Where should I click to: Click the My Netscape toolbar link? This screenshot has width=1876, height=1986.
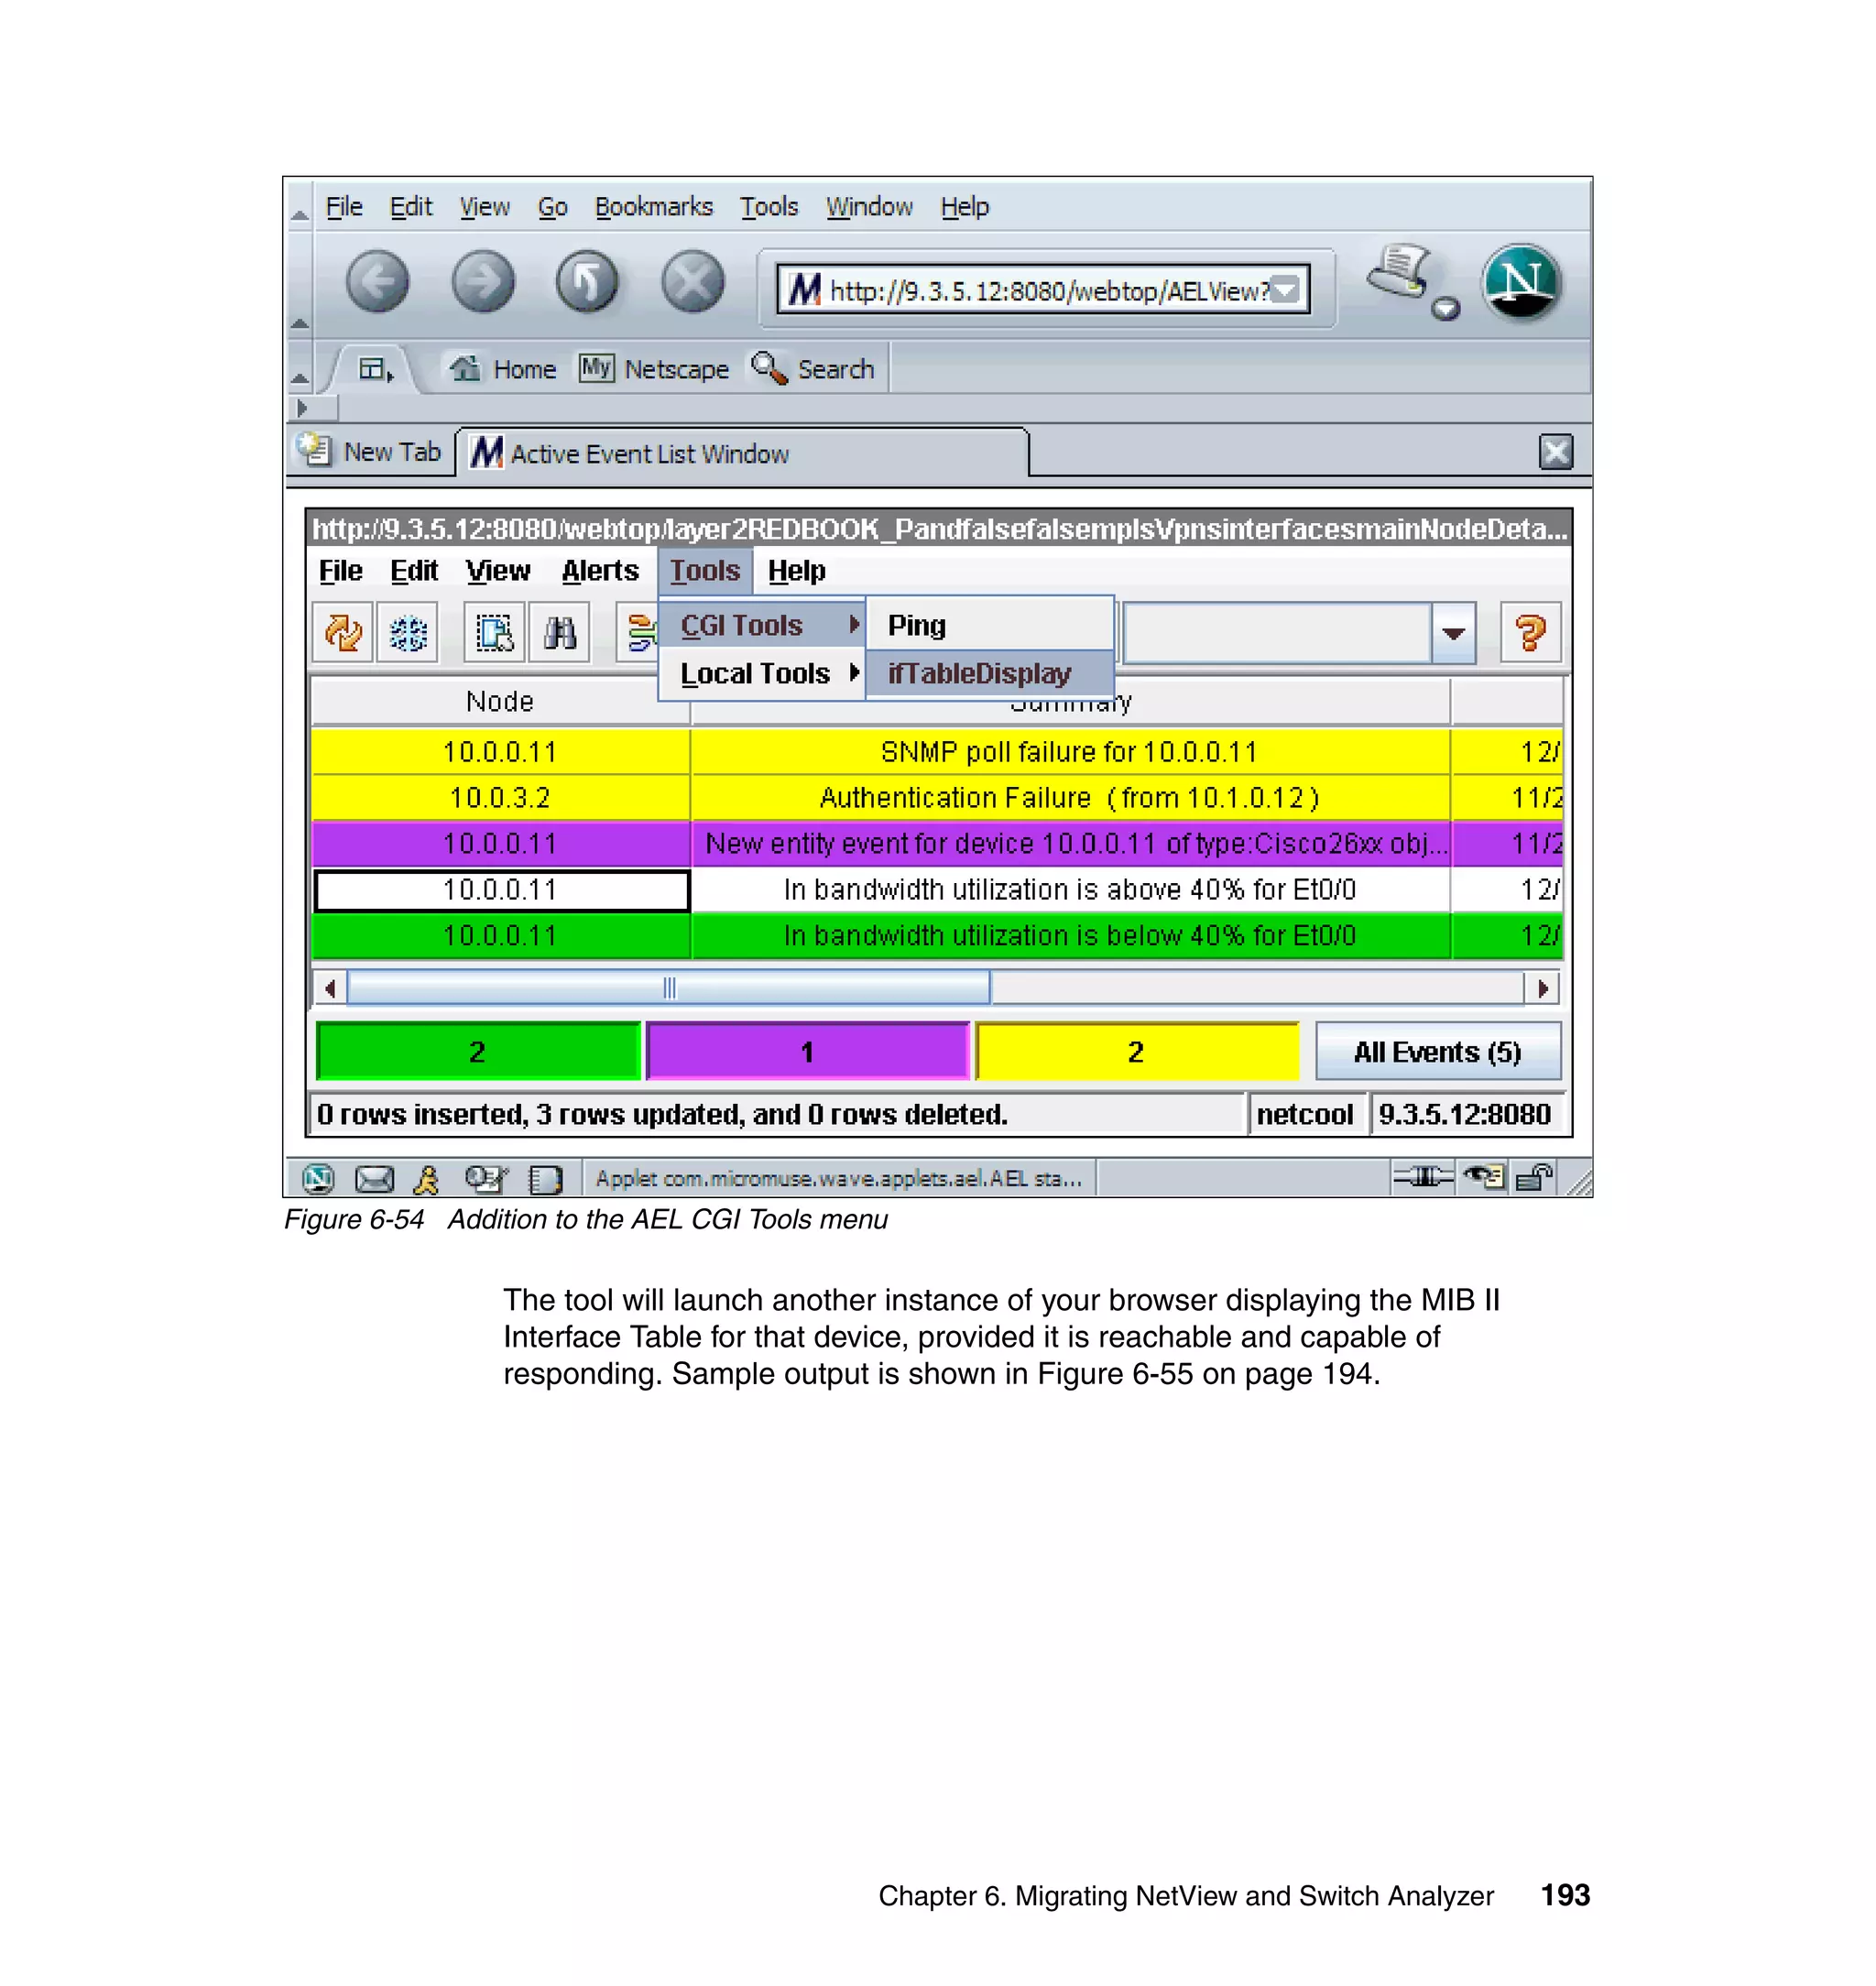(654, 369)
